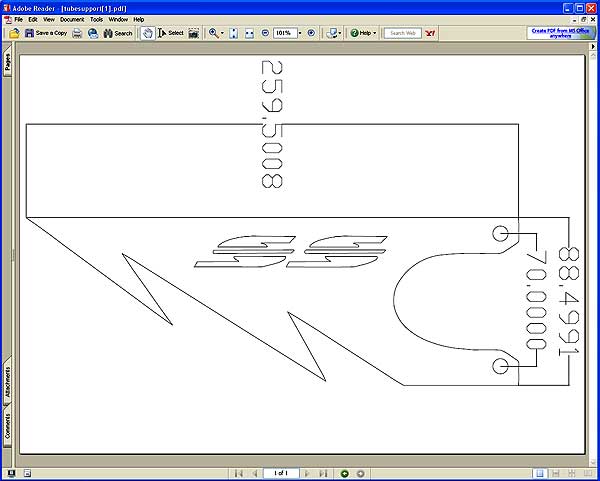Click the Yahoo search icon

430,33
